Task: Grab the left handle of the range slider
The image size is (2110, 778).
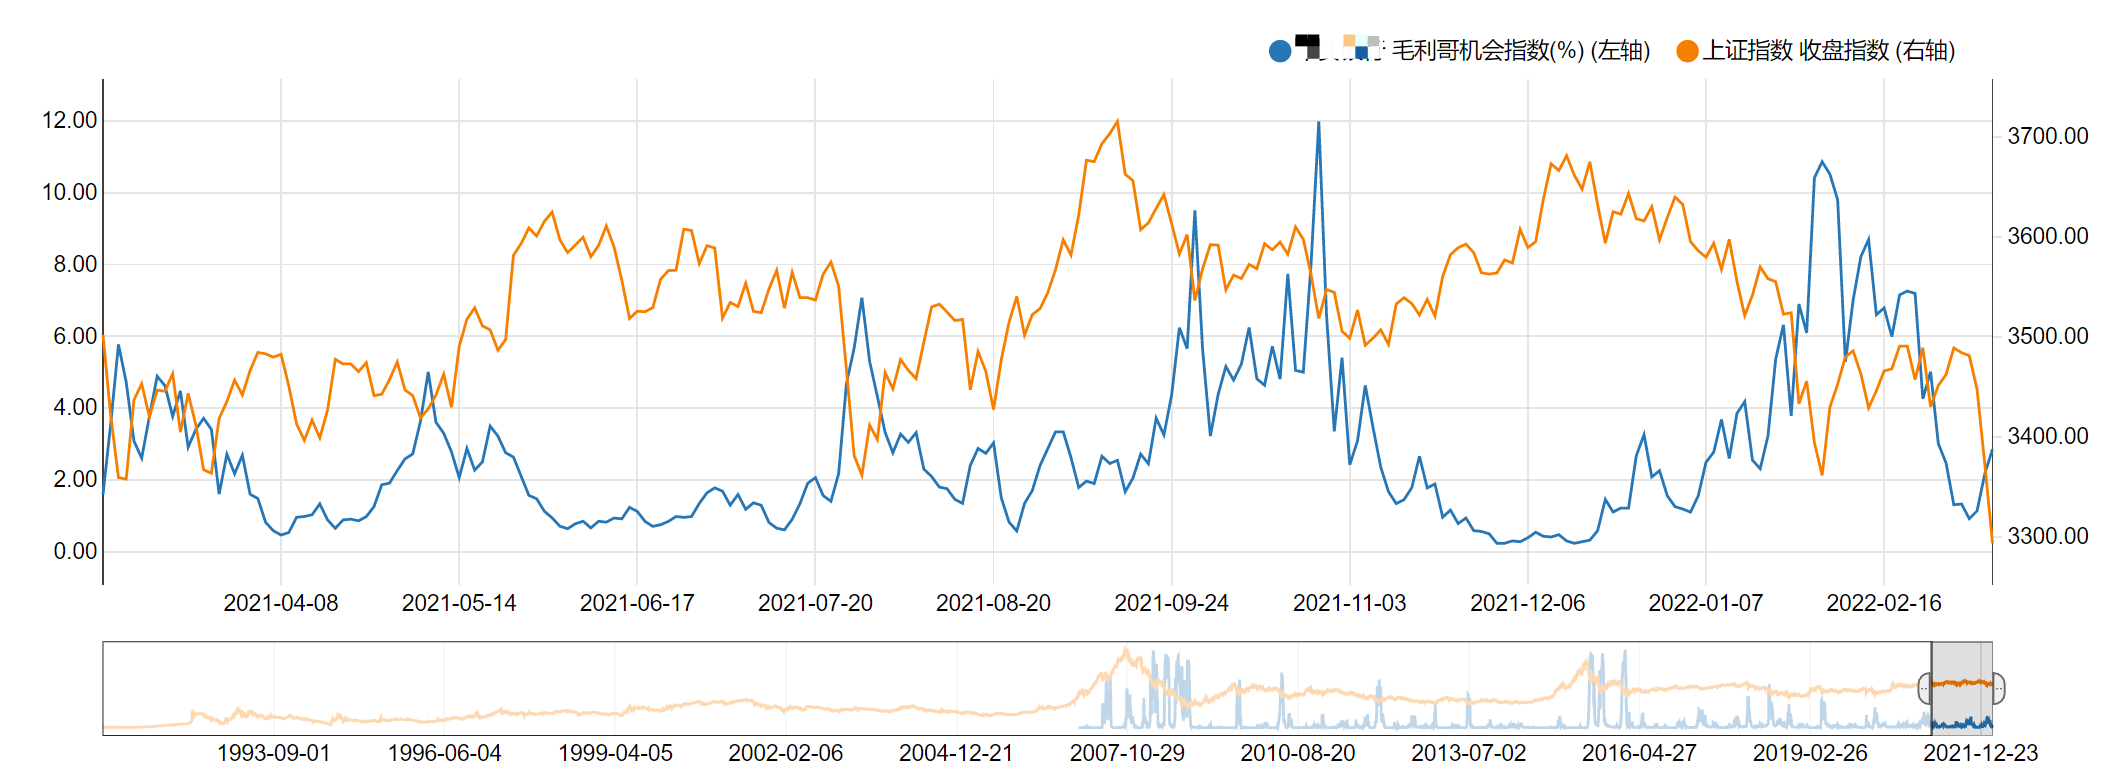Action: point(1924,688)
